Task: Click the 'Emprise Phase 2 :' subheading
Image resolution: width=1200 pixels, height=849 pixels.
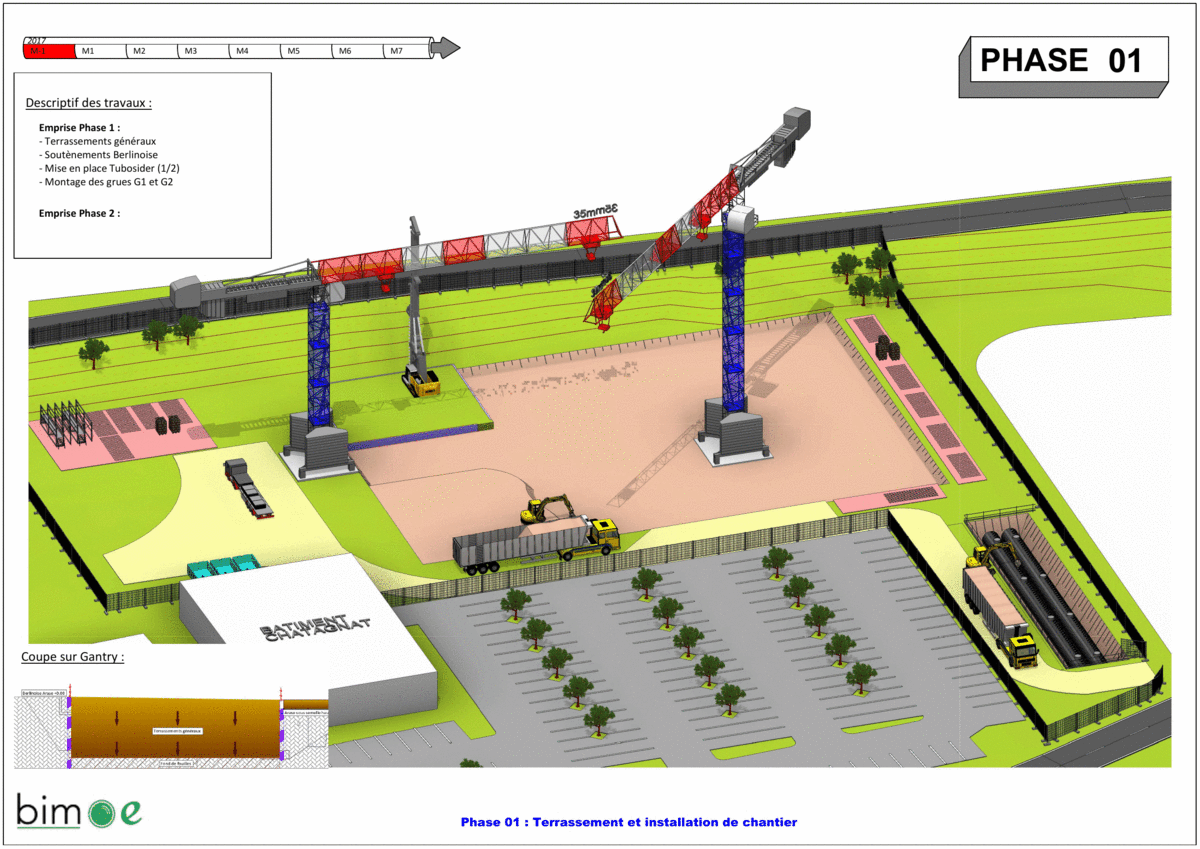Action: point(80,213)
